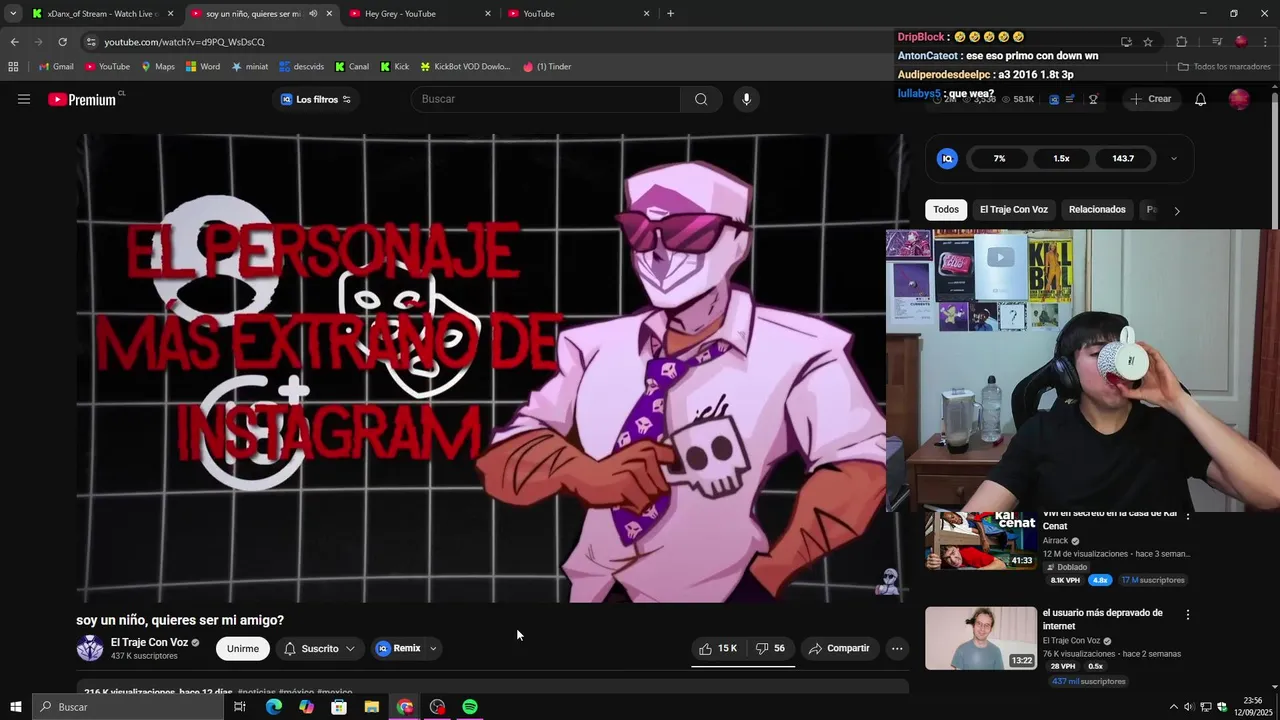Open a new browser tab
The width and height of the screenshot is (1280, 720).
tap(670, 14)
